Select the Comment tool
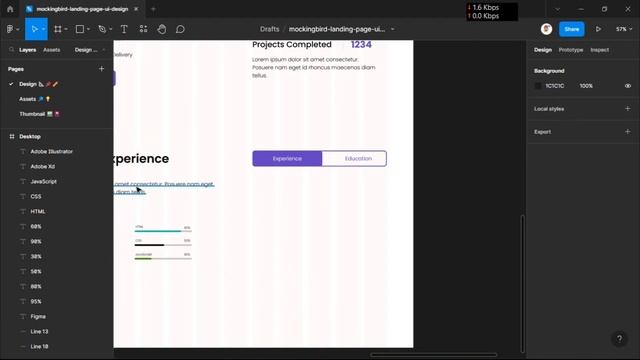Image resolution: width=640 pixels, height=360 pixels. click(180, 29)
